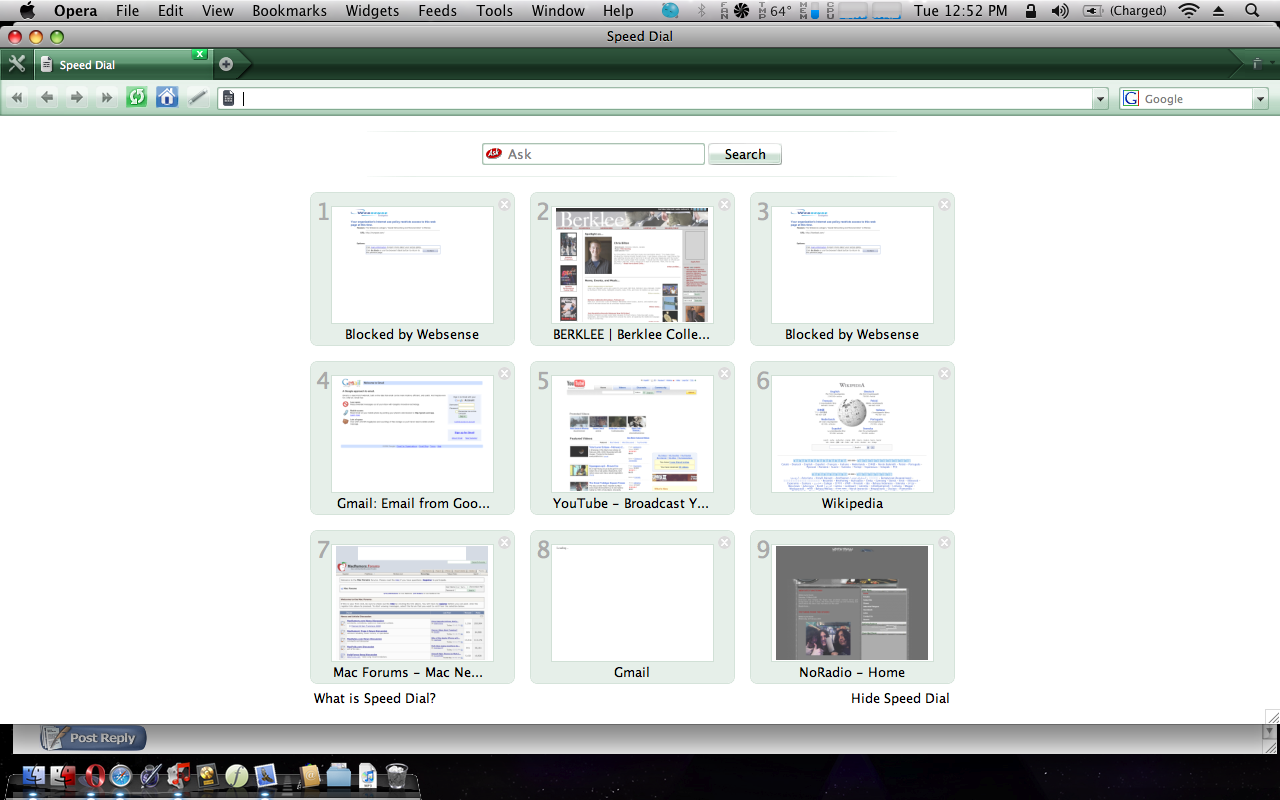The image size is (1280, 800).
Task: Click Post Reply button in background window
Action: point(94,738)
